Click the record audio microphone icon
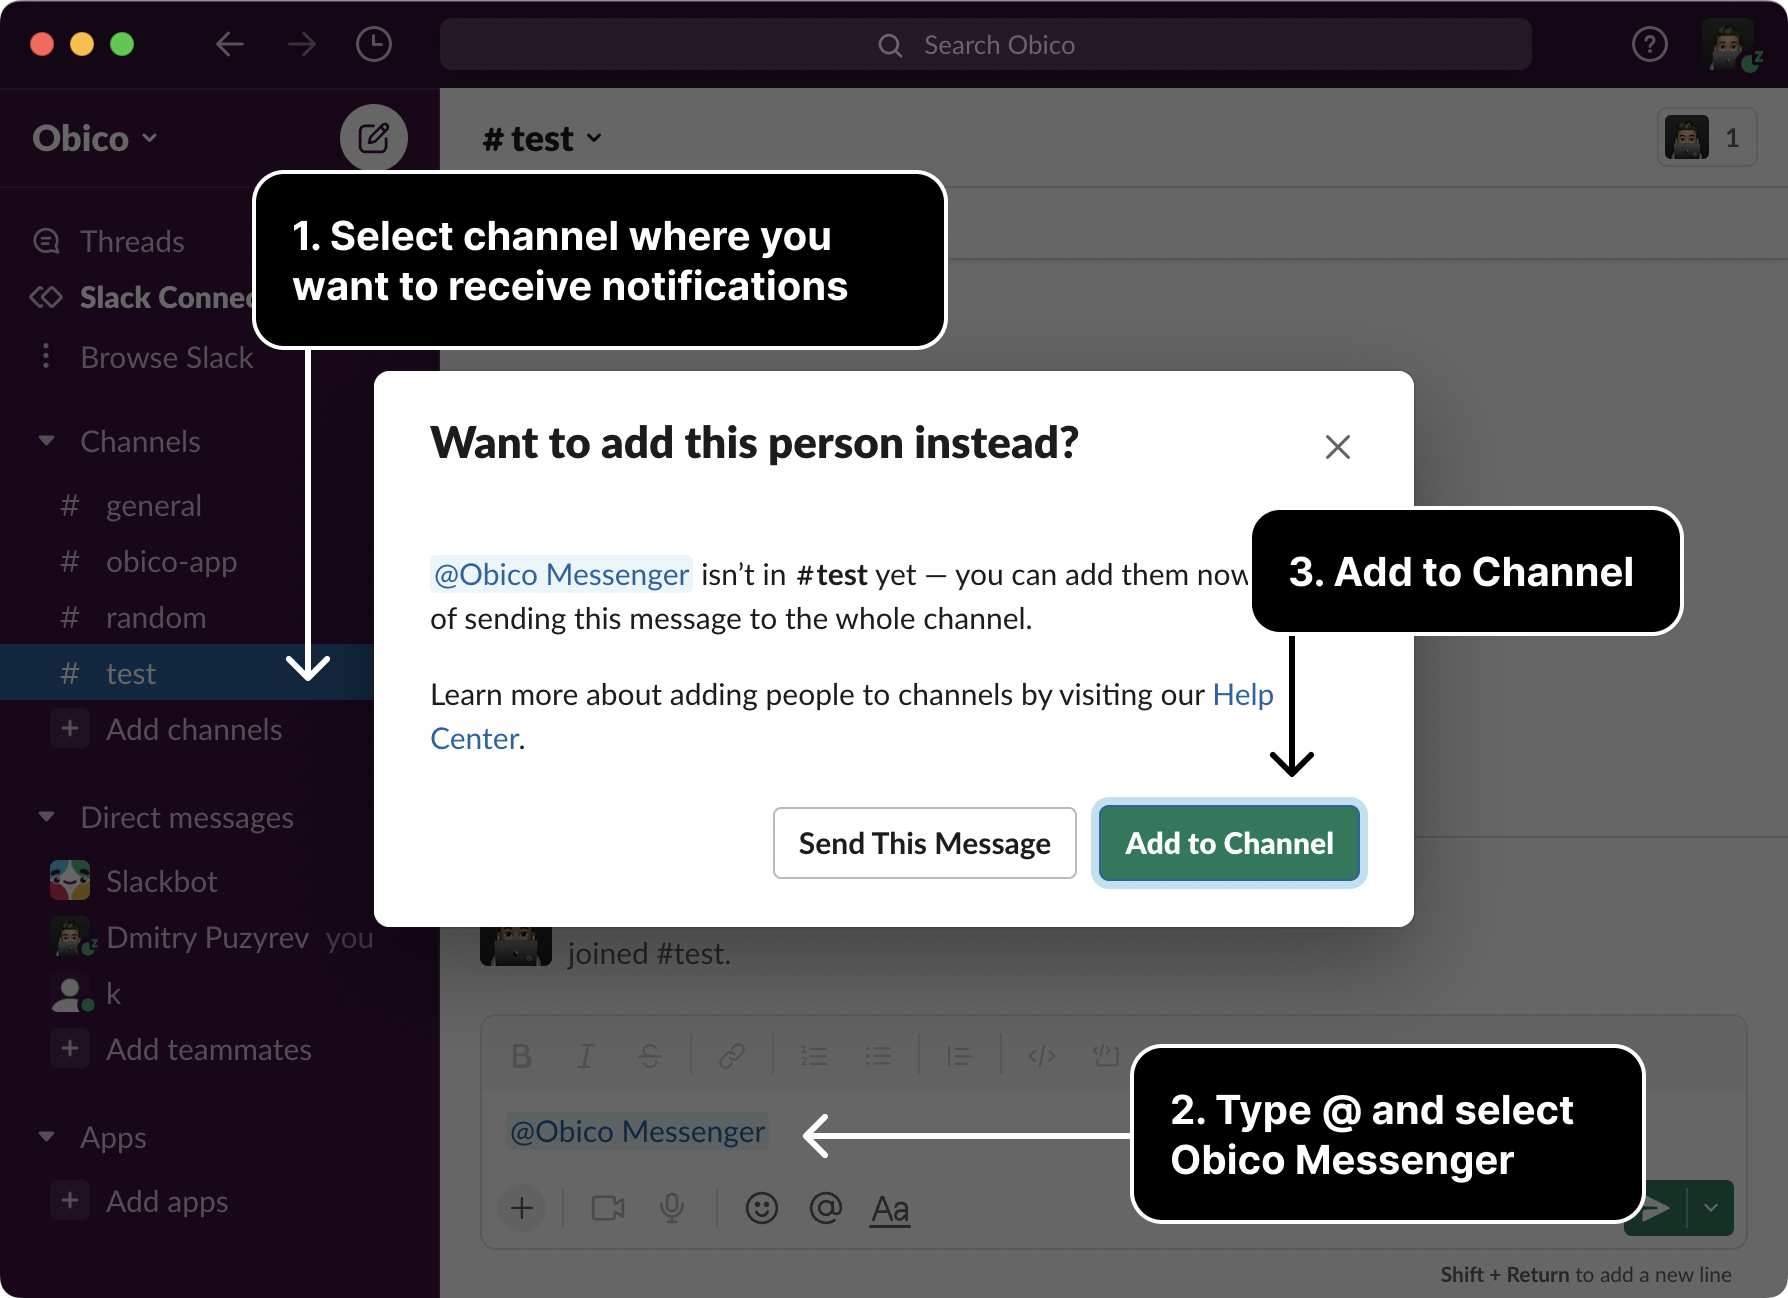The image size is (1788, 1298). [672, 1208]
